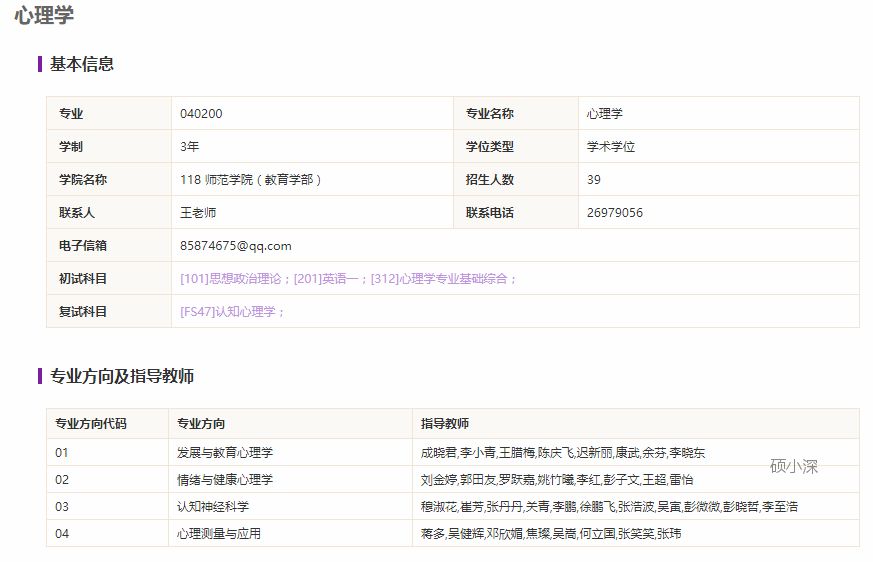Image resolution: width=873 pixels, height=562 pixels.
Task: Click the 学制 label cell
Action: pos(109,146)
